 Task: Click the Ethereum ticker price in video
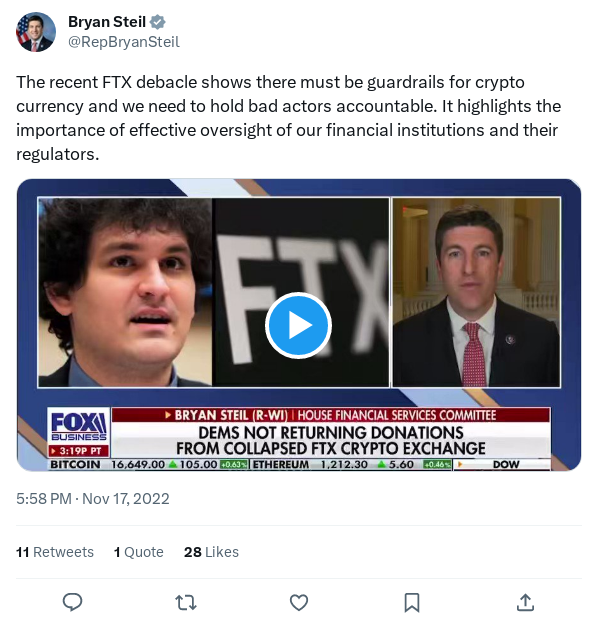tap(344, 465)
